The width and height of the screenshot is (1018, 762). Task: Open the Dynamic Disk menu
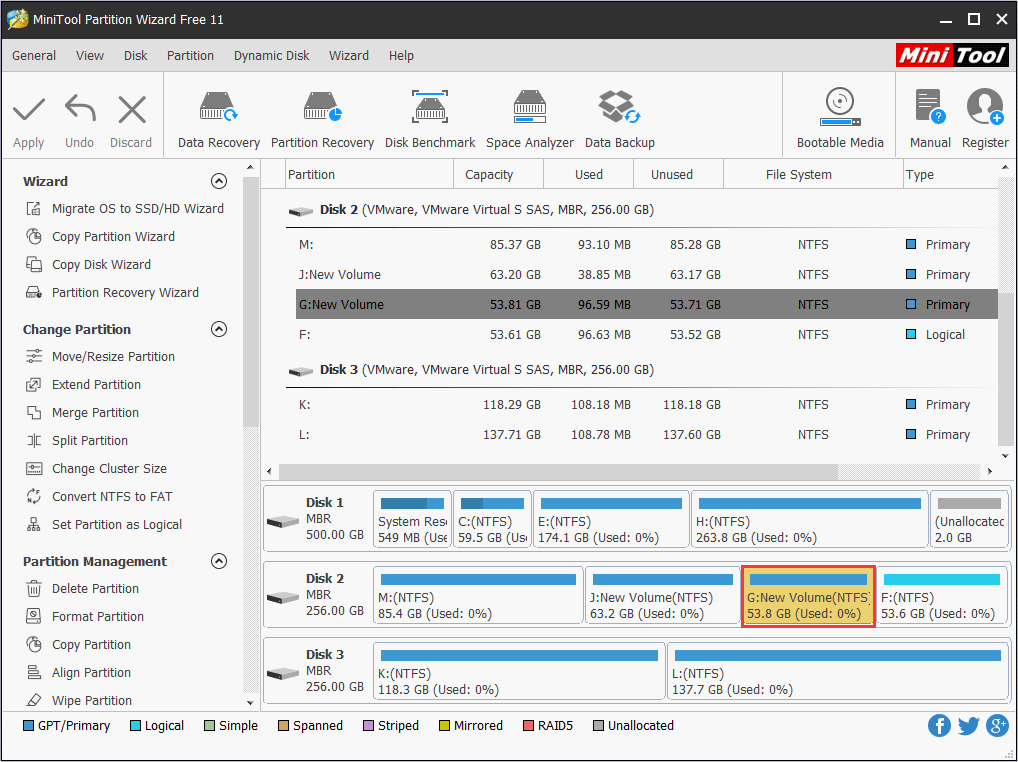pyautogui.click(x=271, y=56)
